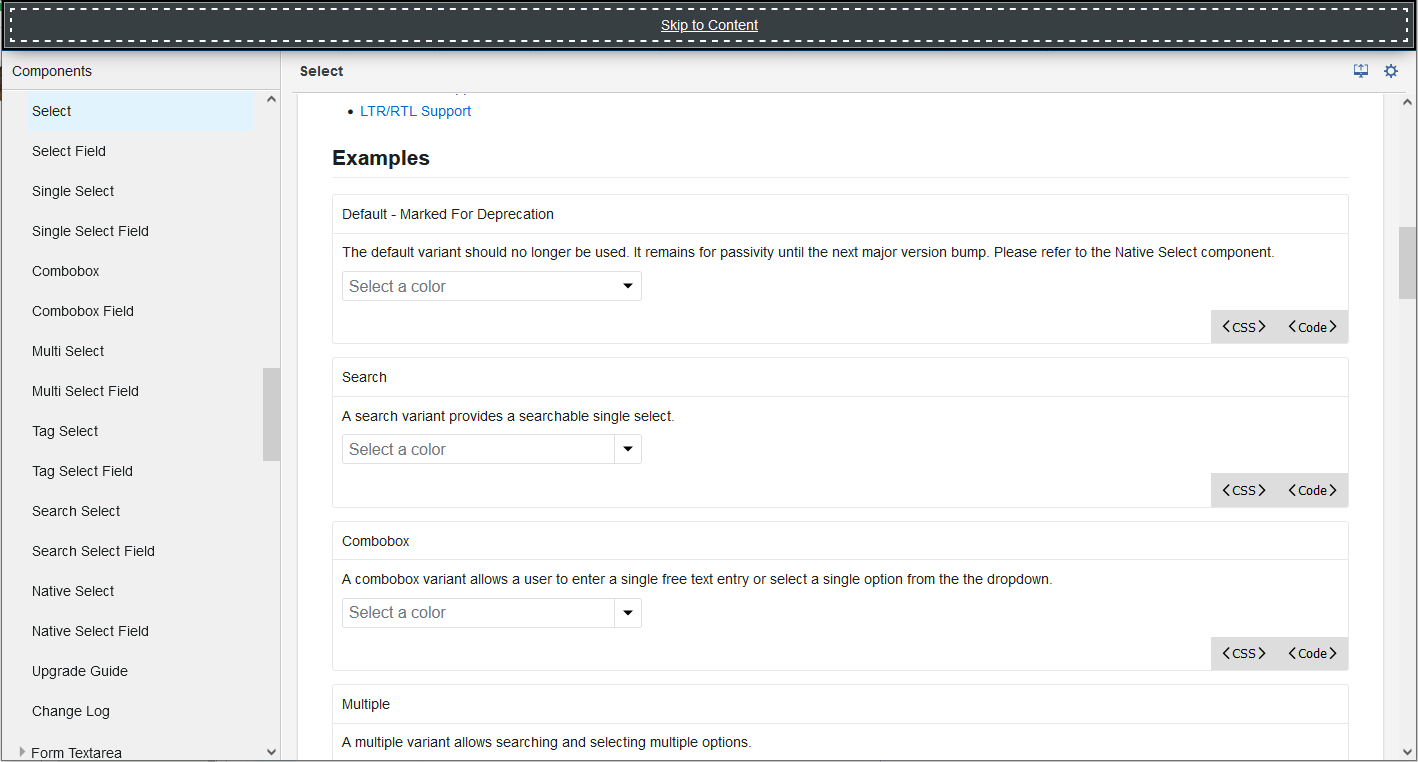The image size is (1418, 762).
Task: Open the present-on-monitor preview icon
Action: 1360,70
